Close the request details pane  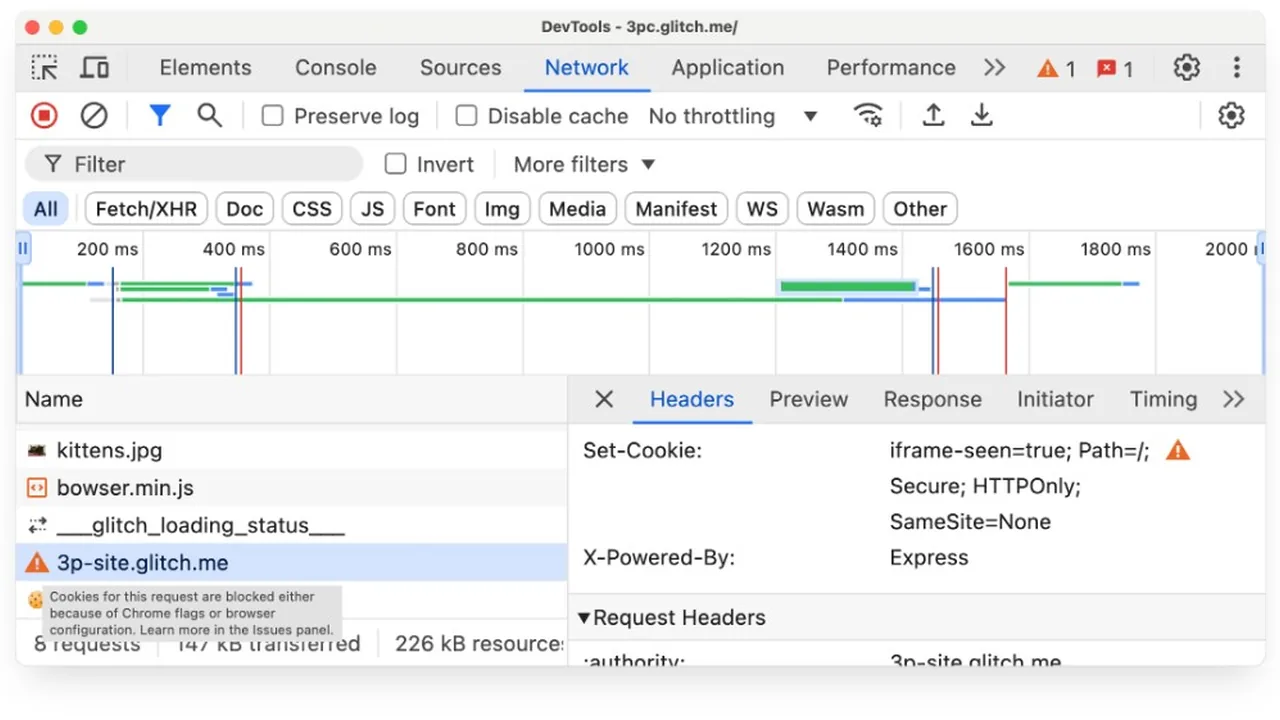604,400
